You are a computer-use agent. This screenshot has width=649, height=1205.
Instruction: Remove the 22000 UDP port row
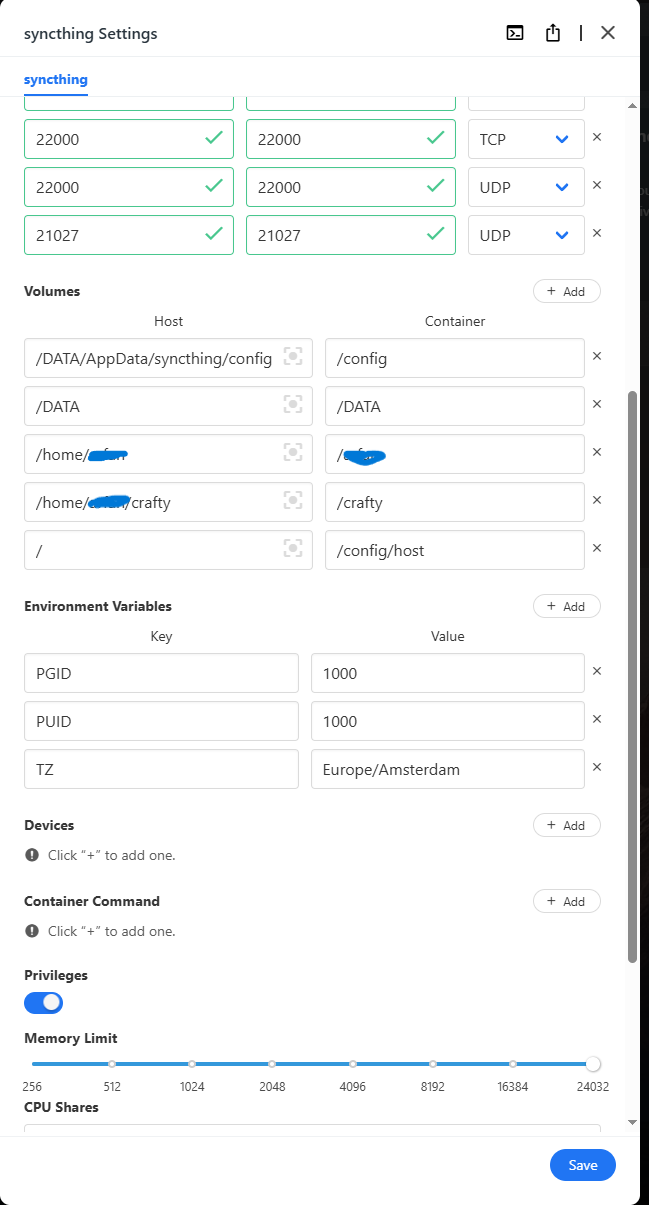597,185
